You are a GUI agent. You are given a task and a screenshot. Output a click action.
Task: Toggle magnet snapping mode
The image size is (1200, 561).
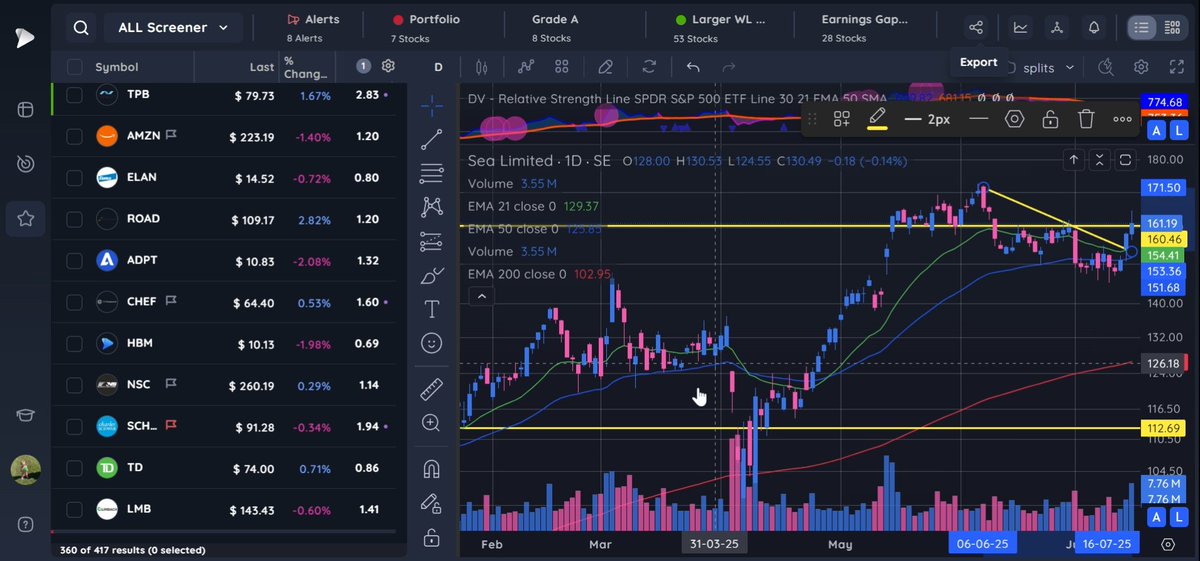pyautogui.click(x=432, y=469)
